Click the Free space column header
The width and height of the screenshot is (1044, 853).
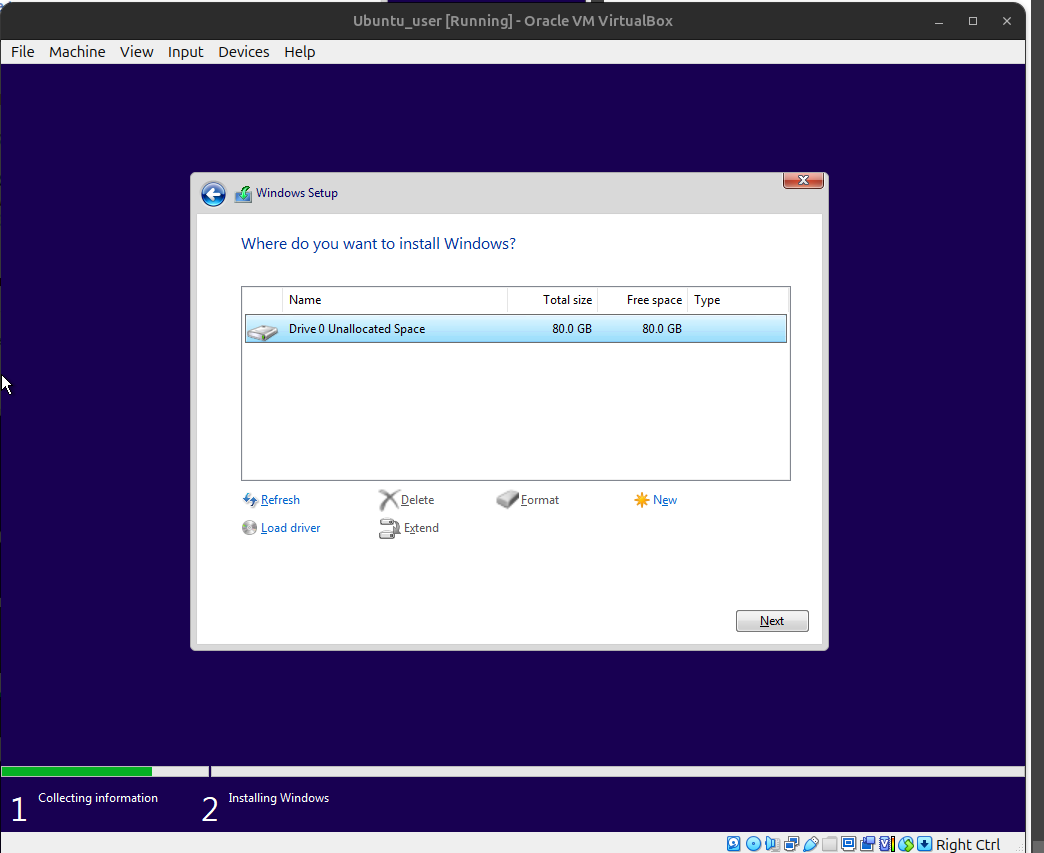coord(643,300)
